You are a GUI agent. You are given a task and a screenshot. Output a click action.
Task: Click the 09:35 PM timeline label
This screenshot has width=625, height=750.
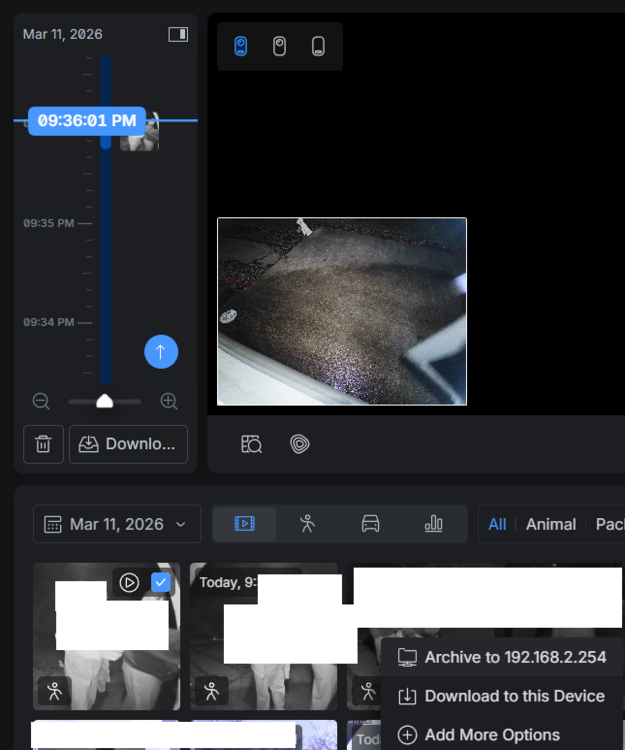point(48,223)
